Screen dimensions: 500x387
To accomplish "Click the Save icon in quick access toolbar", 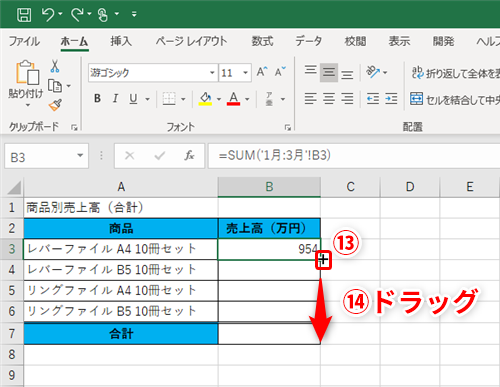I will [x=24, y=15].
